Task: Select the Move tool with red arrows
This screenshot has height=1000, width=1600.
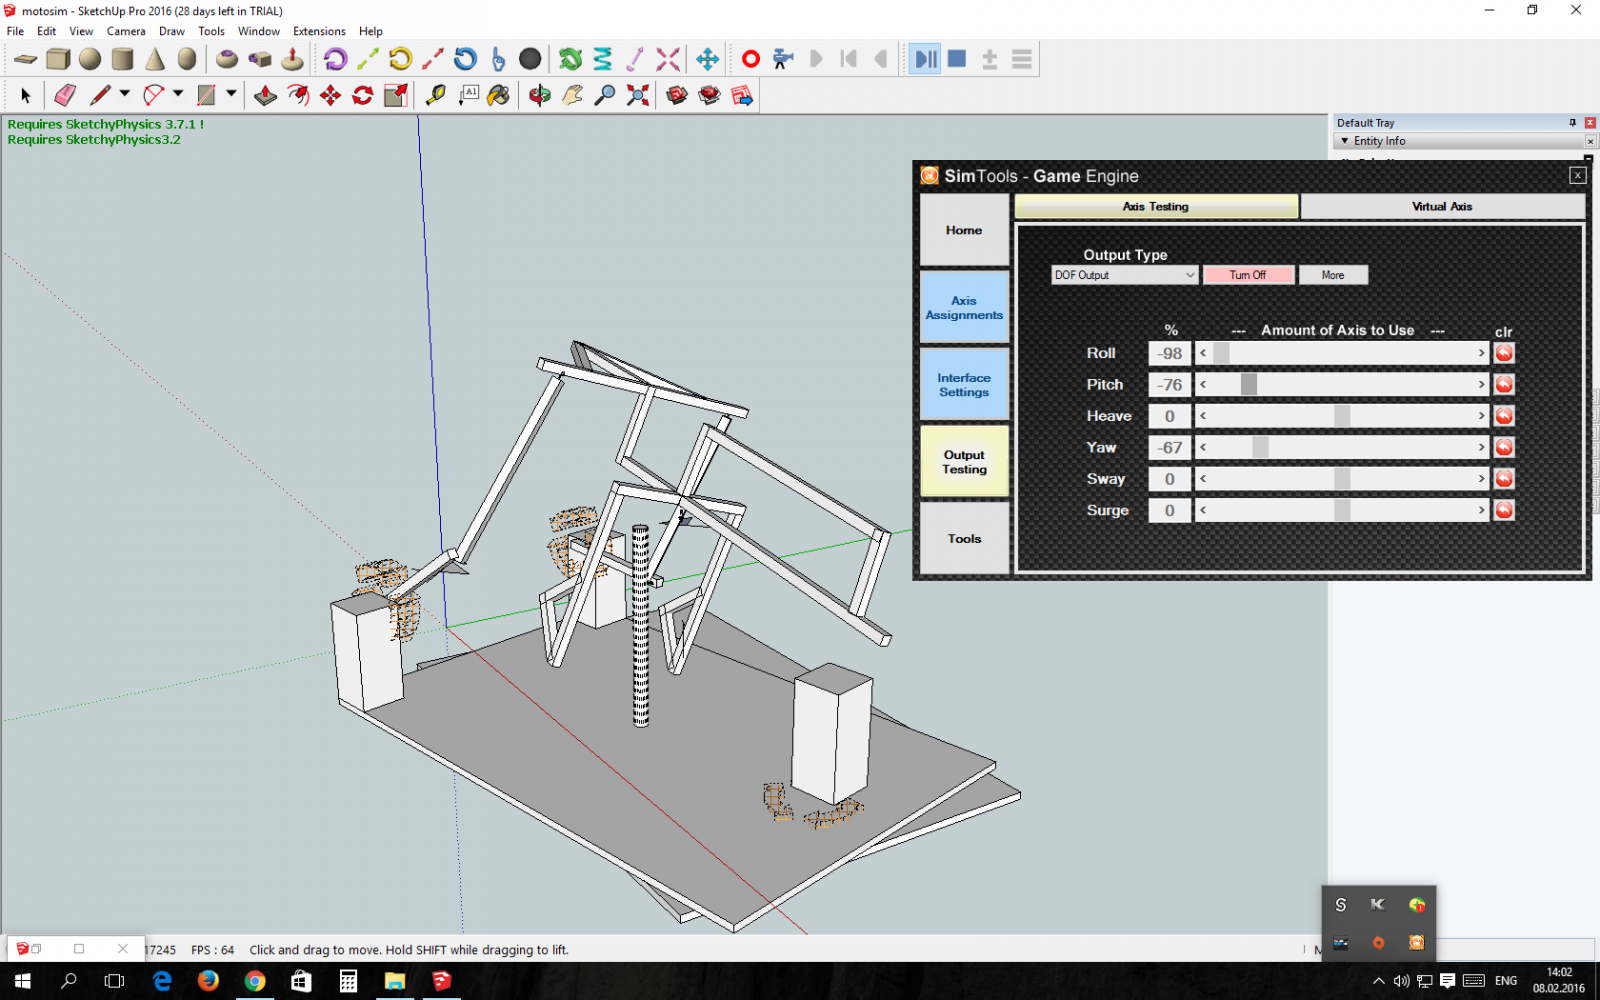Action: [330, 95]
